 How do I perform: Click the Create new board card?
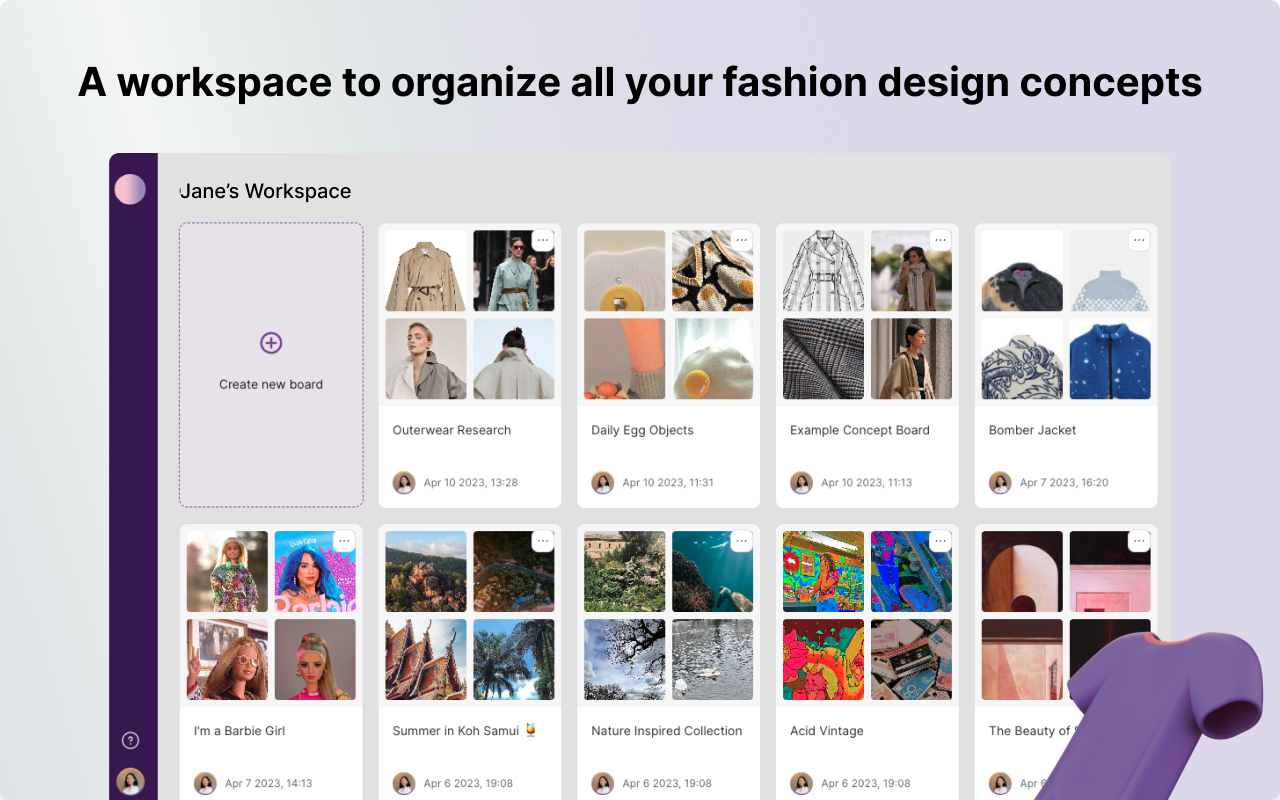[x=270, y=364]
